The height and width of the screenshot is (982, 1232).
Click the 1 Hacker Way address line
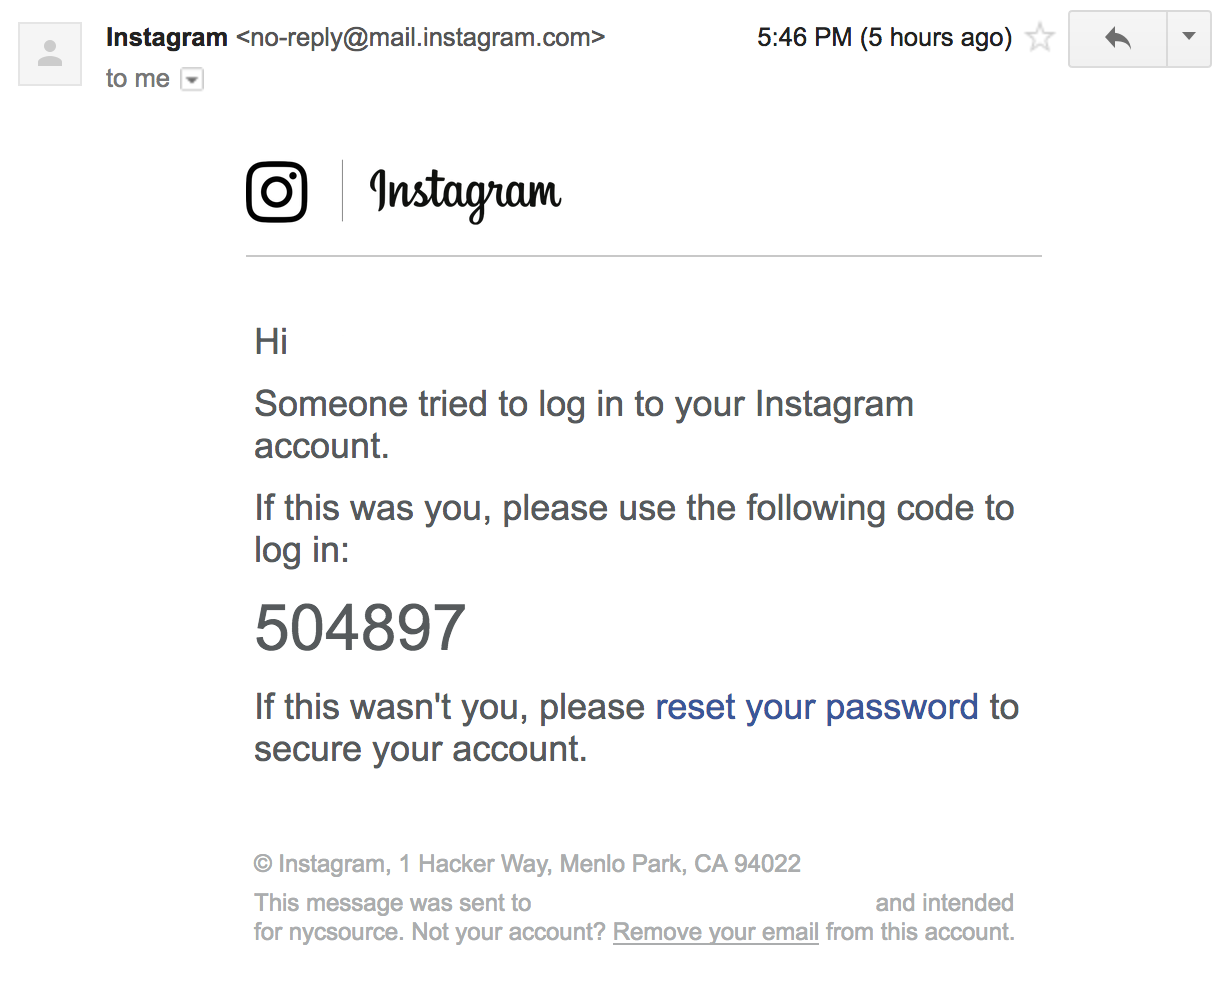point(527,864)
